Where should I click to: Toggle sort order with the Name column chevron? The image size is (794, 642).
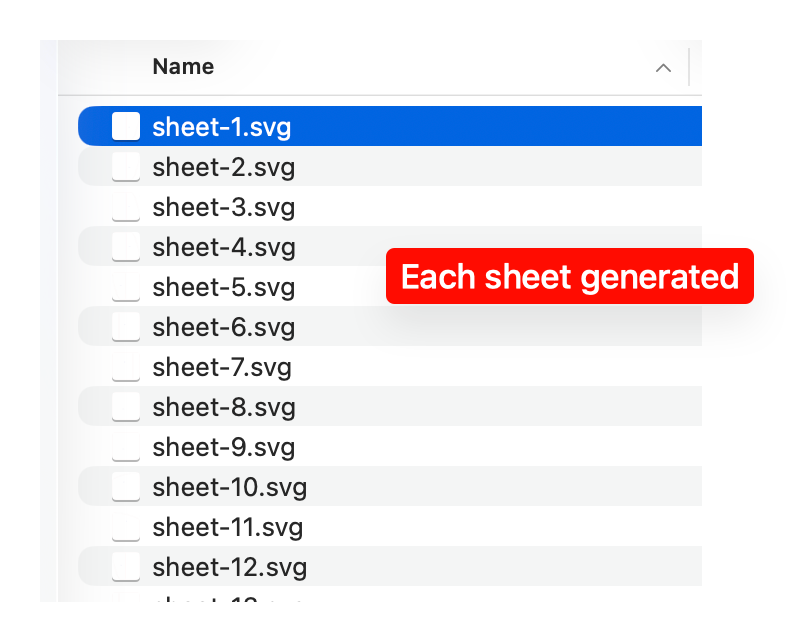coord(663,68)
